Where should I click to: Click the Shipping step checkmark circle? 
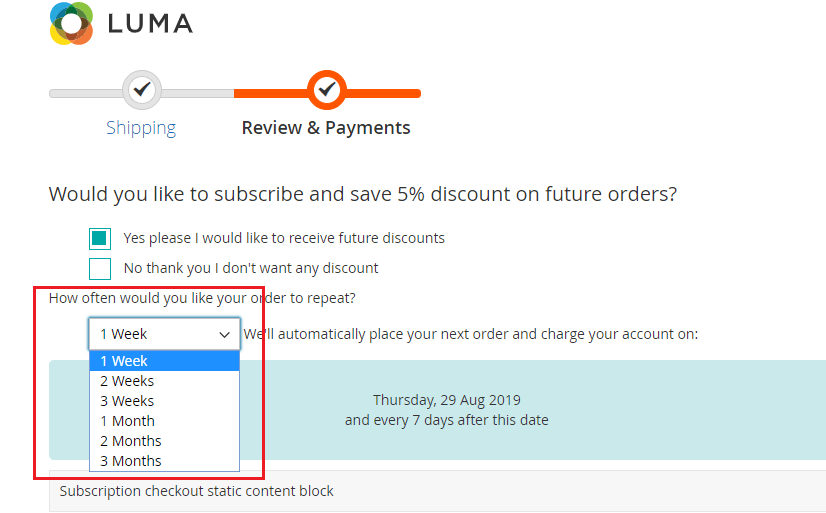(x=141, y=90)
